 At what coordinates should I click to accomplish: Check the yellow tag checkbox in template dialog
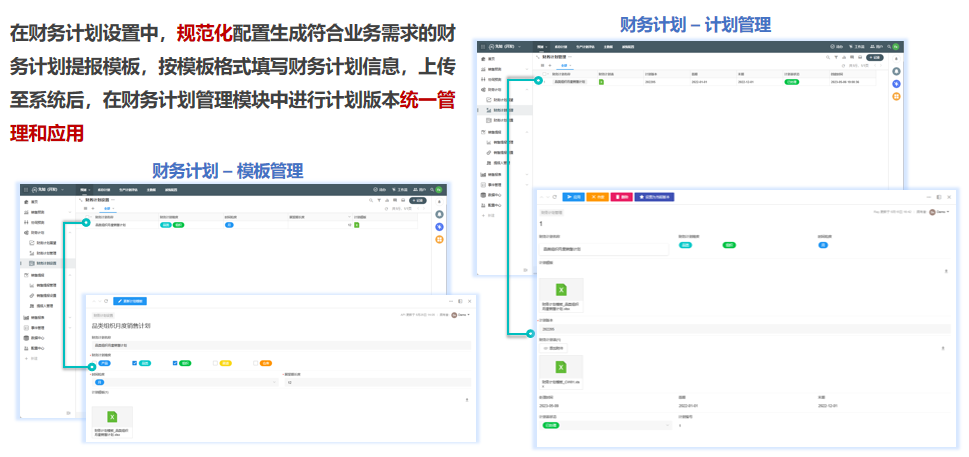216,363
